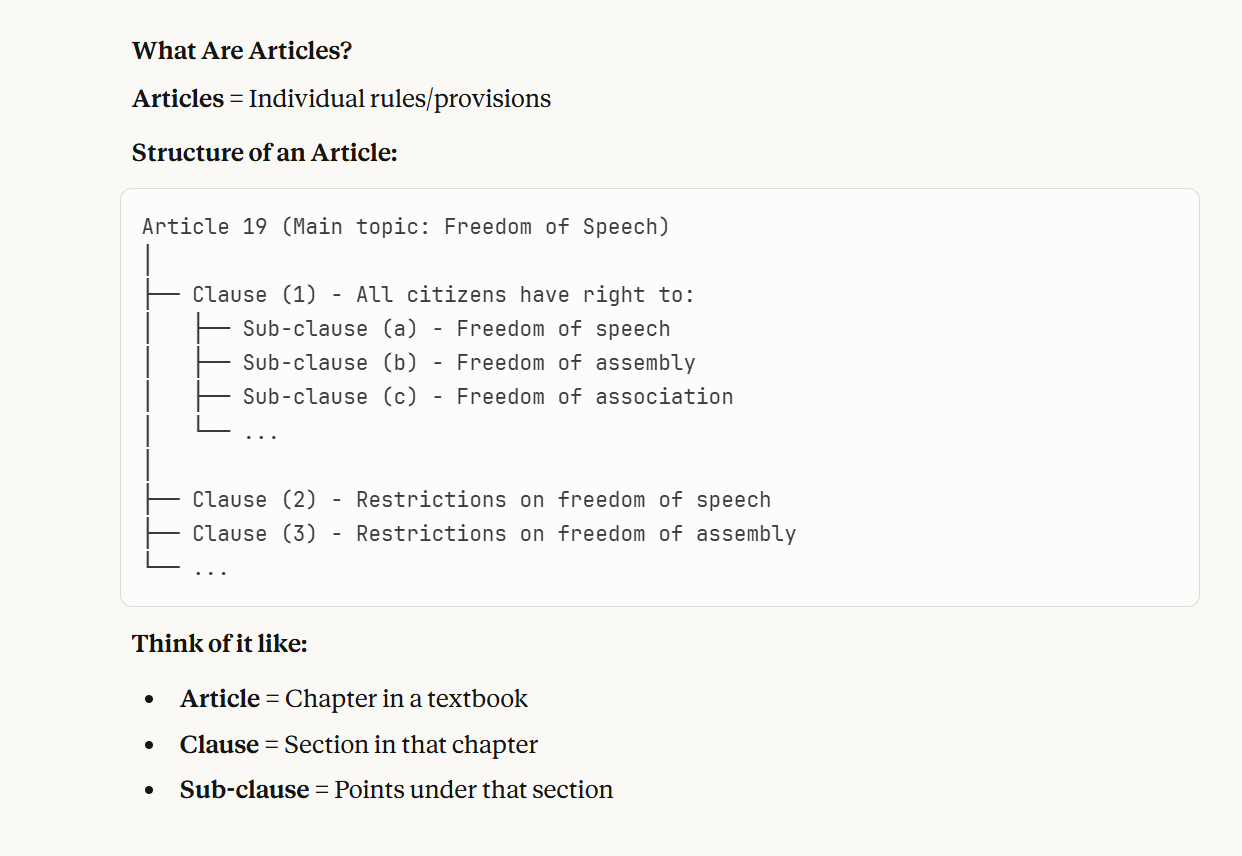The image size is (1242, 856).
Task: Click the "What Are Articles?" heading
Action: (241, 51)
